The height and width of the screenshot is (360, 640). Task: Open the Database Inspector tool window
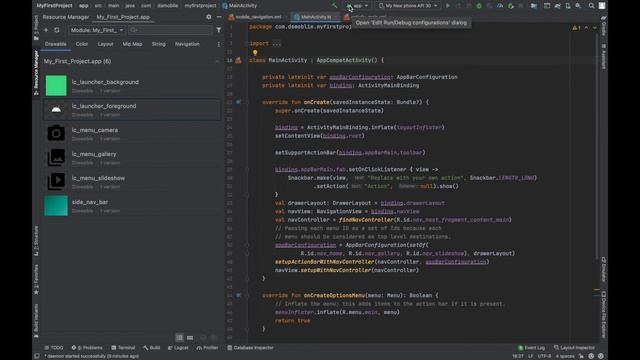pyautogui.click(x=251, y=348)
